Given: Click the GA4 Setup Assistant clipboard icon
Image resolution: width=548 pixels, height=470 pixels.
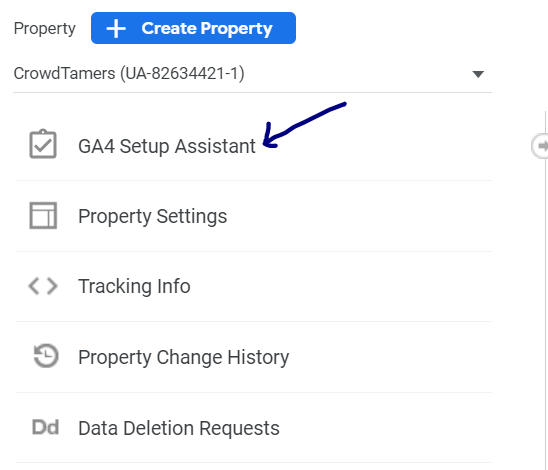Looking at the screenshot, I should [43, 144].
